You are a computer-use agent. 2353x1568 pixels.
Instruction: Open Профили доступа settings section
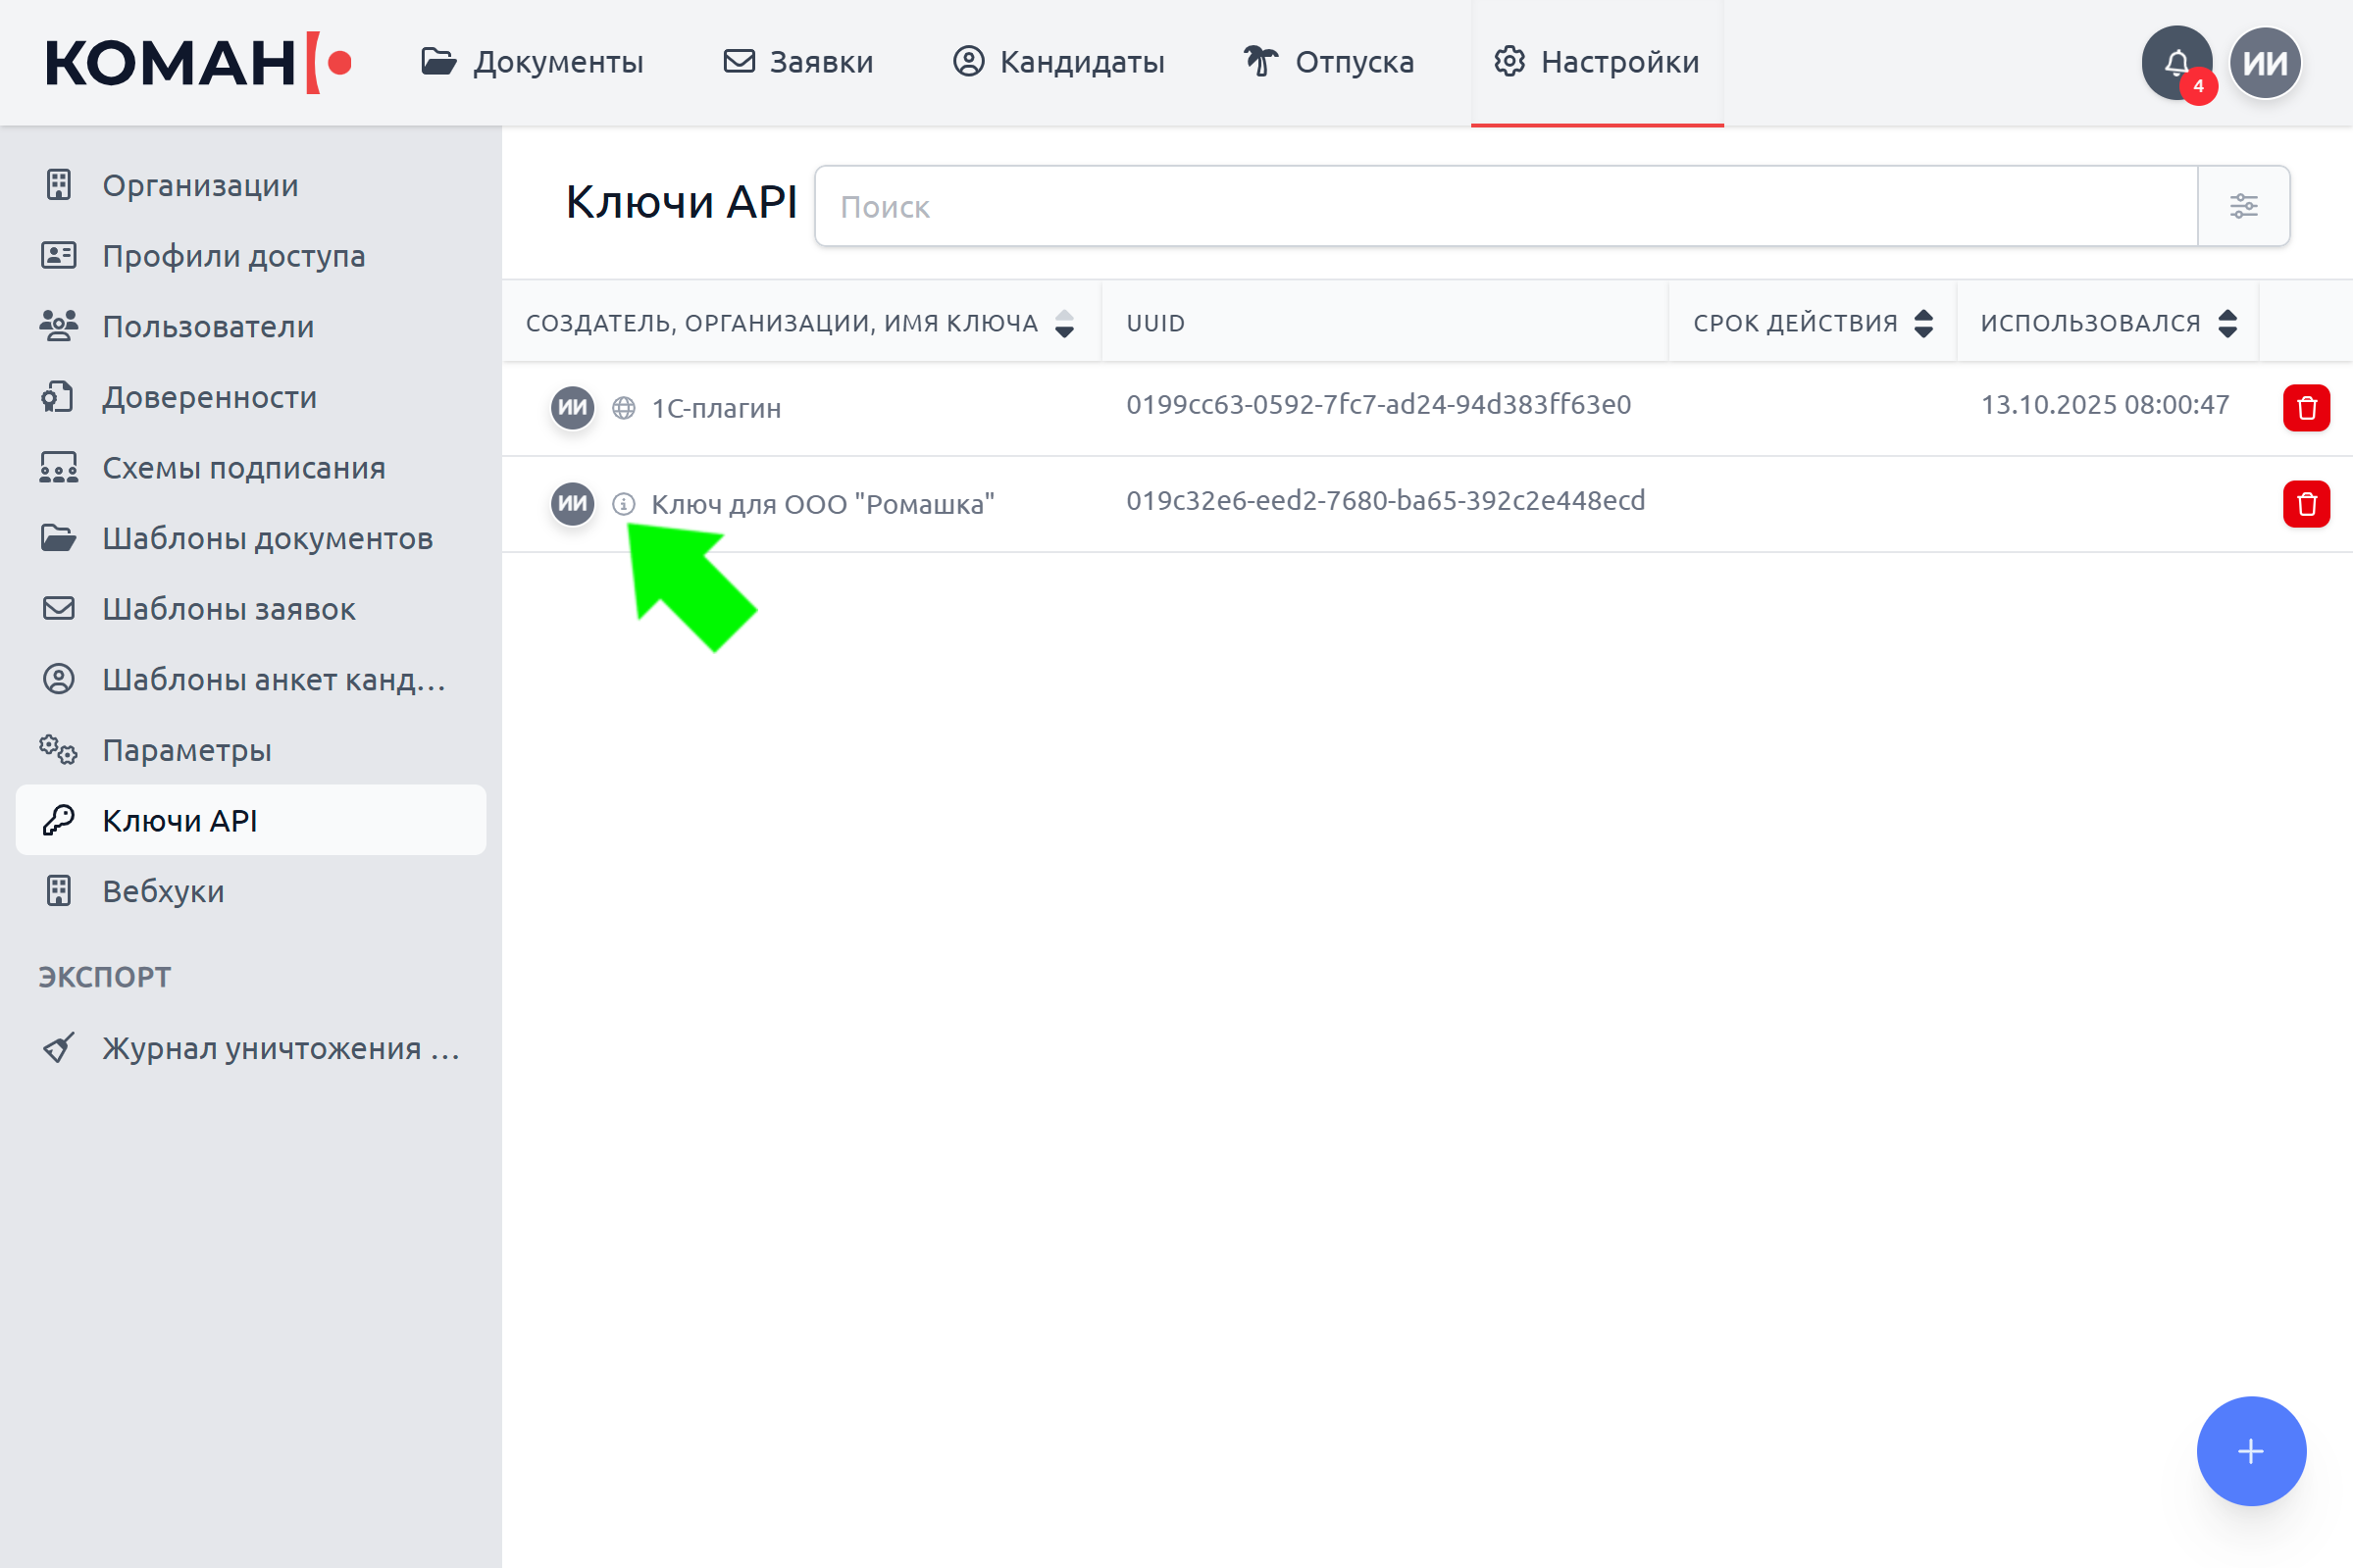233,256
